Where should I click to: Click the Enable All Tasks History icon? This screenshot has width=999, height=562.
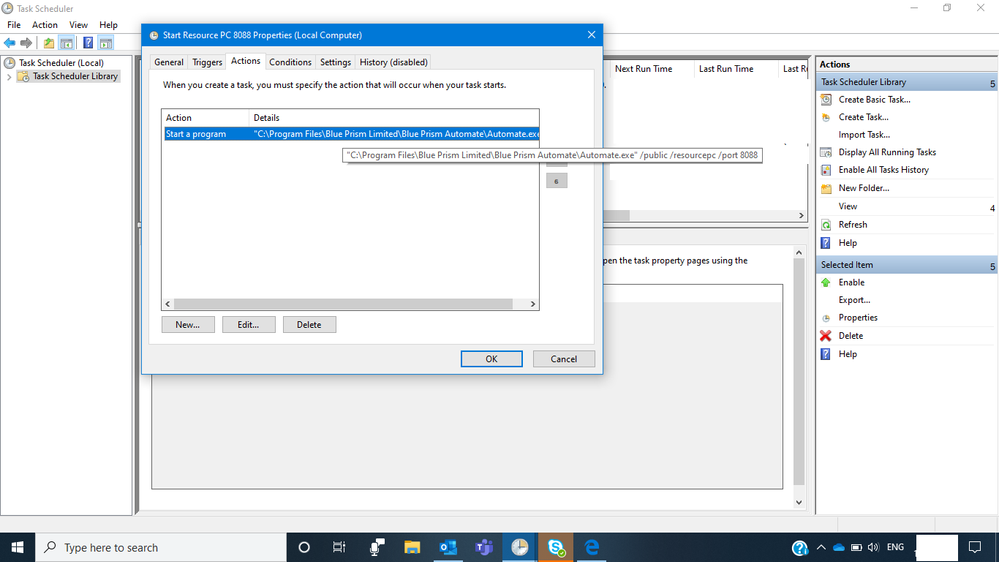pyautogui.click(x=826, y=170)
